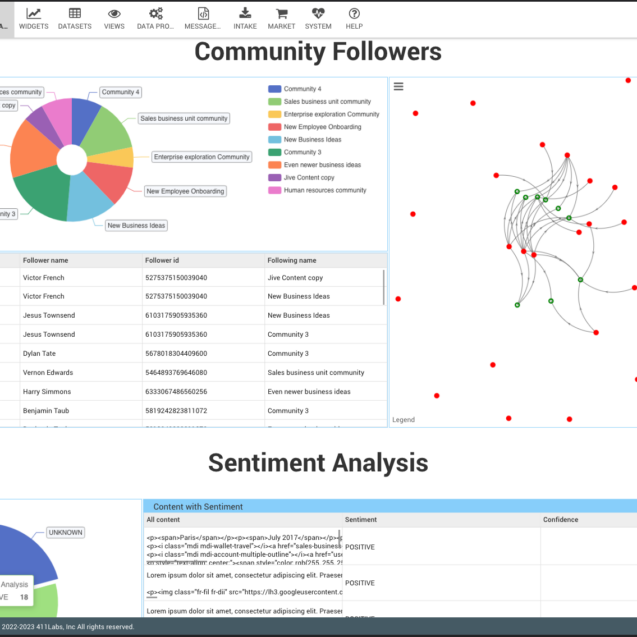The height and width of the screenshot is (637, 637).
Task: Click Enterprise exploration Community pie label
Action: tap(202, 157)
